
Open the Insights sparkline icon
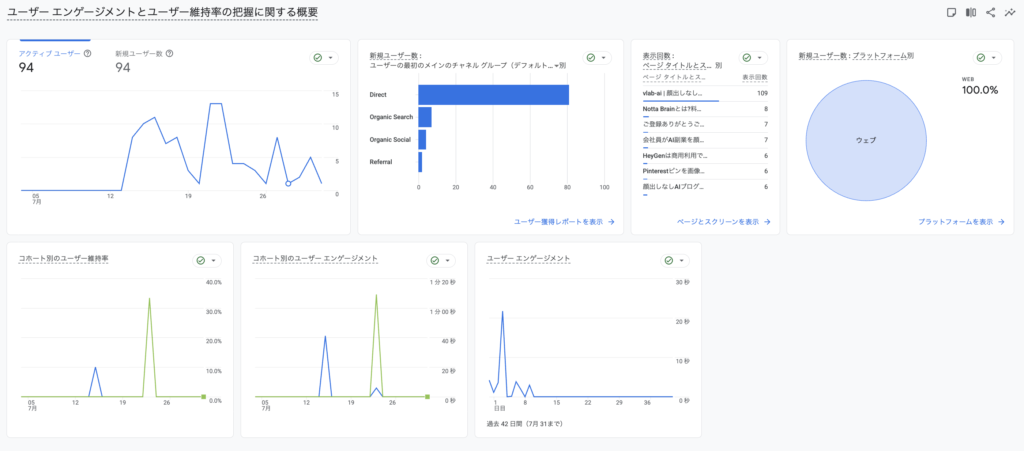(1009, 12)
